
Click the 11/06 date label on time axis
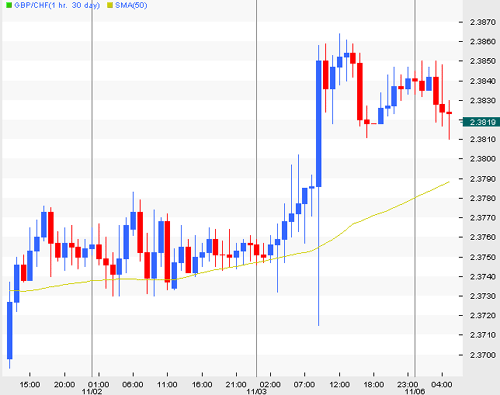pyautogui.click(x=415, y=391)
